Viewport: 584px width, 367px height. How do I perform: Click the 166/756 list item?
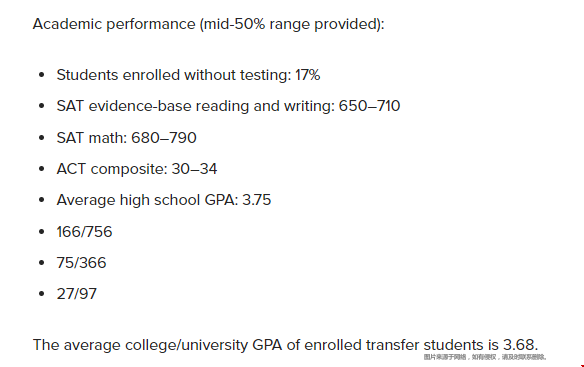(84, 232)
